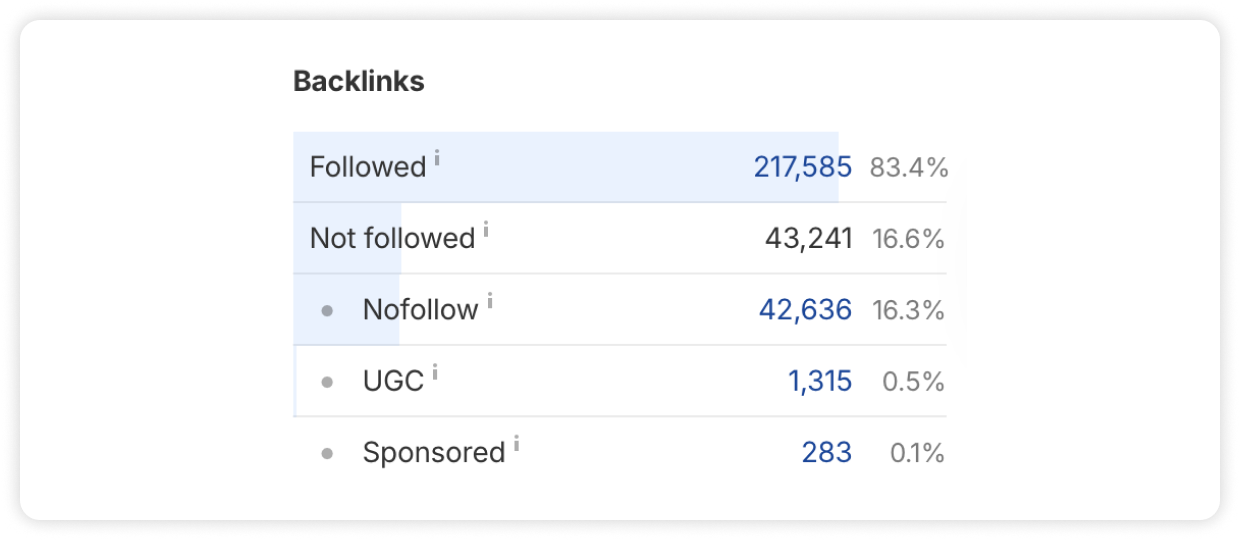This screenshot has width=1240, height=540.
Task: Click the Nofollow row label
Action: 420,310
